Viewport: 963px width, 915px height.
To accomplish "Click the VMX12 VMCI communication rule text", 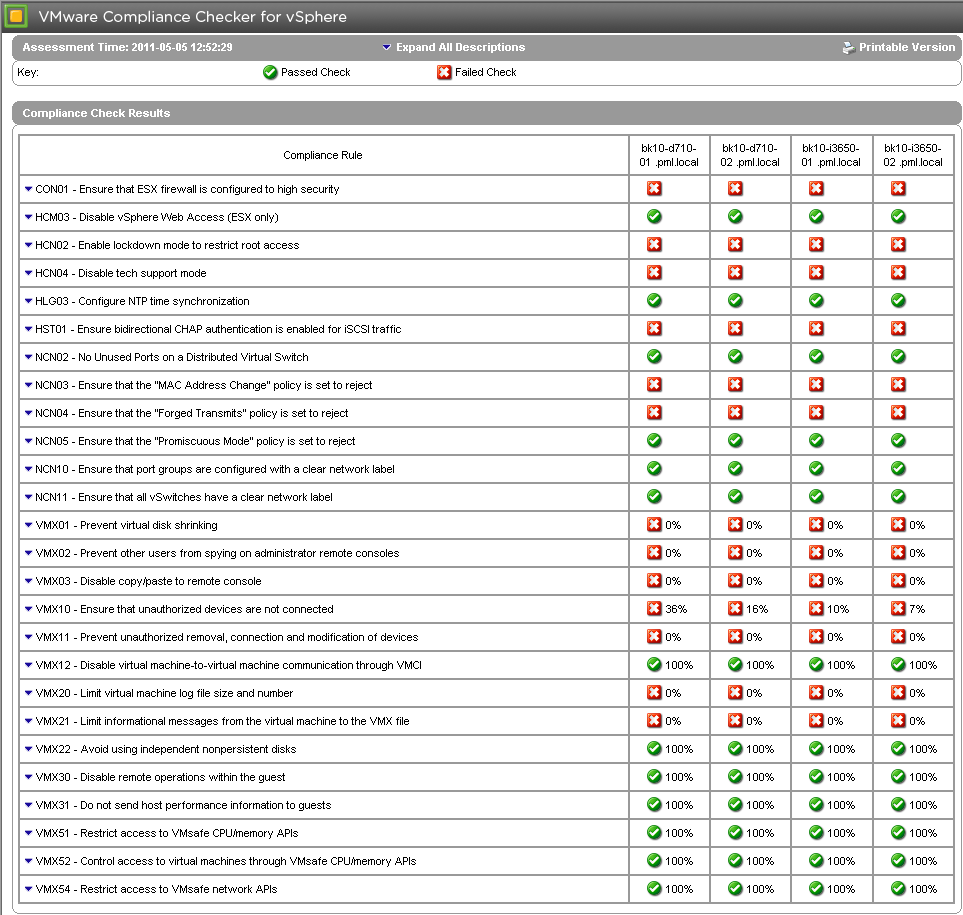I will click(228, 665).
